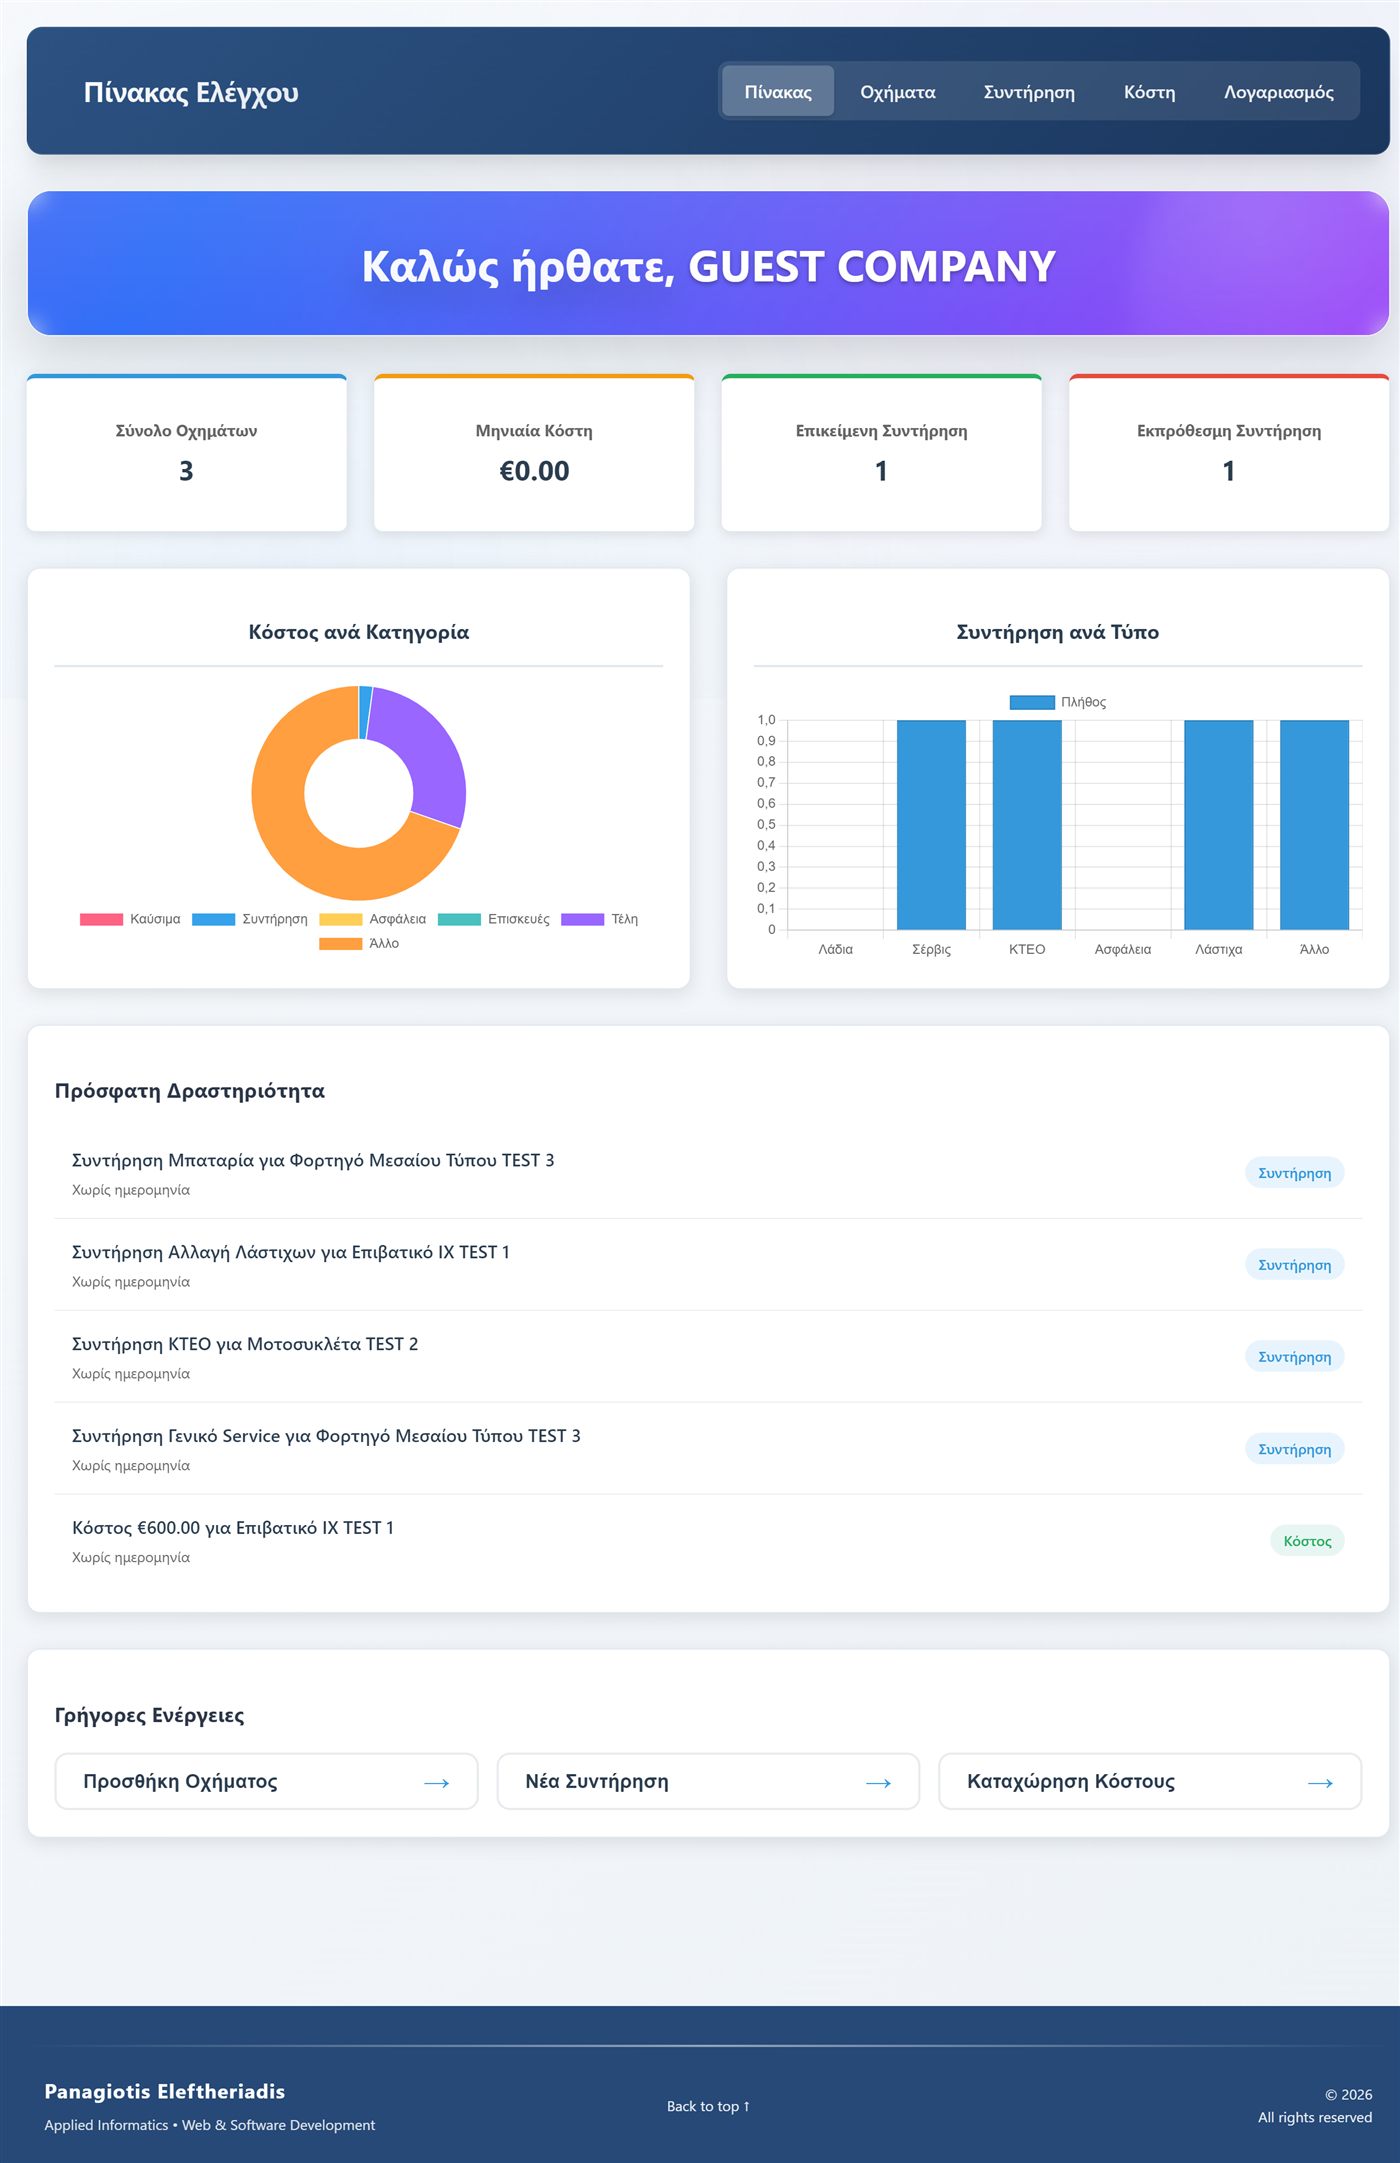
Task: Click the green Κόστος badge
Action: [x=1307, y=1541]
